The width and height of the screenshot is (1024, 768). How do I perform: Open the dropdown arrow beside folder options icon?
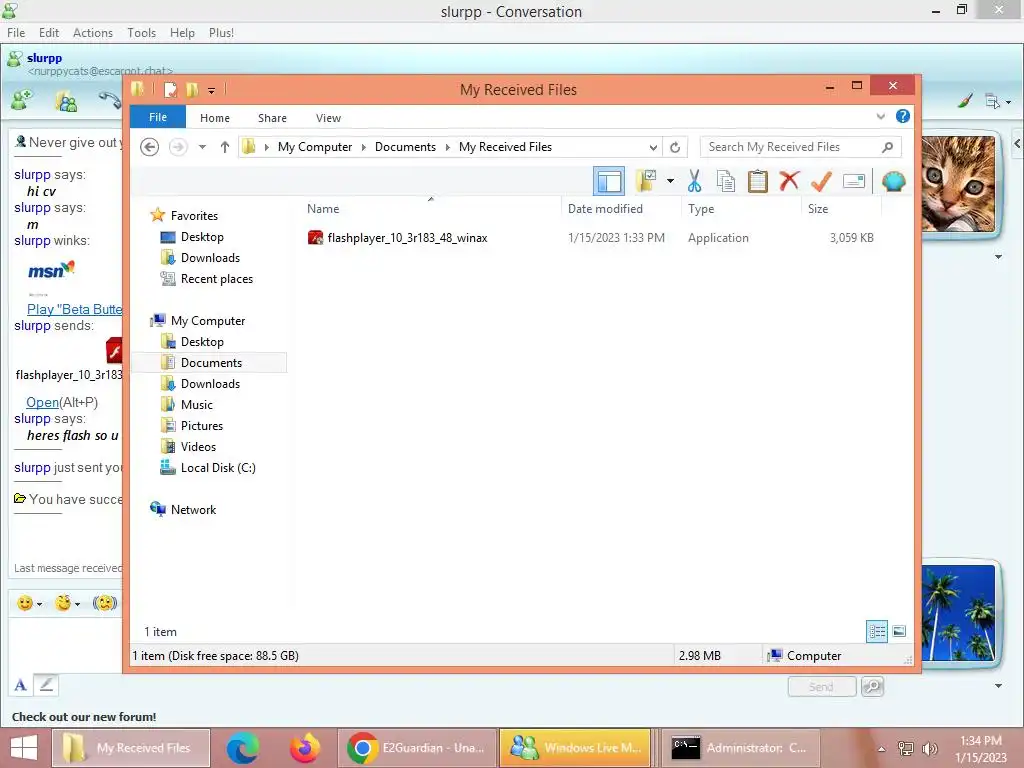click(x=671, y=181)
